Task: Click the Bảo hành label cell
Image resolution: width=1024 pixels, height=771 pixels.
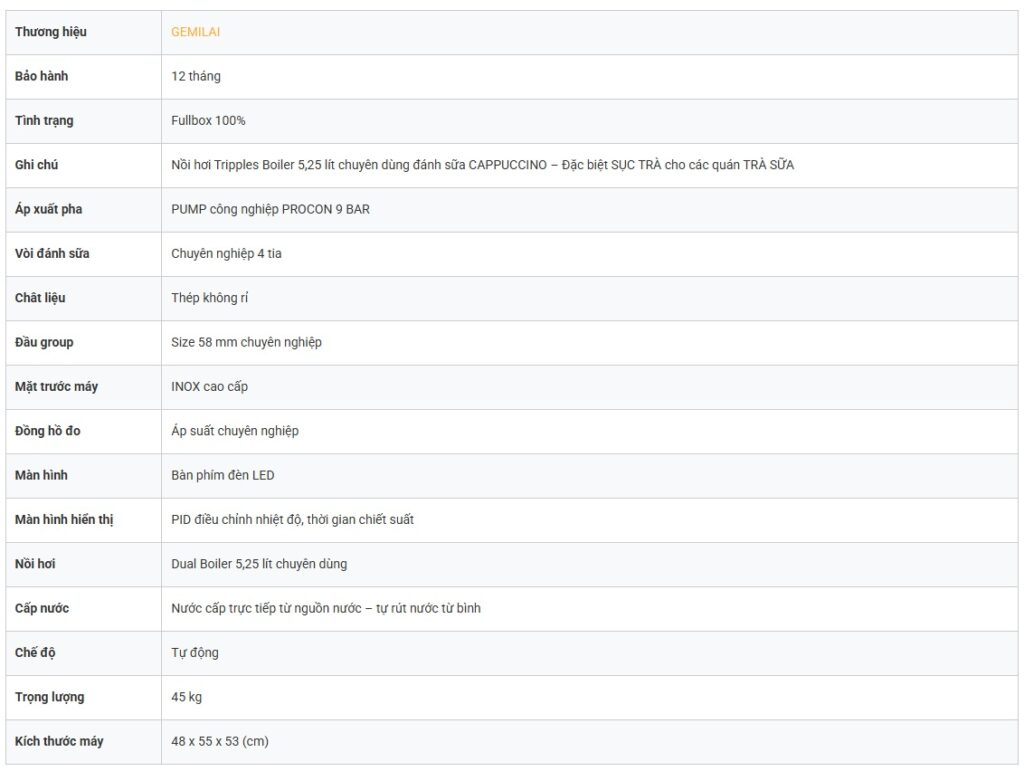Action: [42, 76]
